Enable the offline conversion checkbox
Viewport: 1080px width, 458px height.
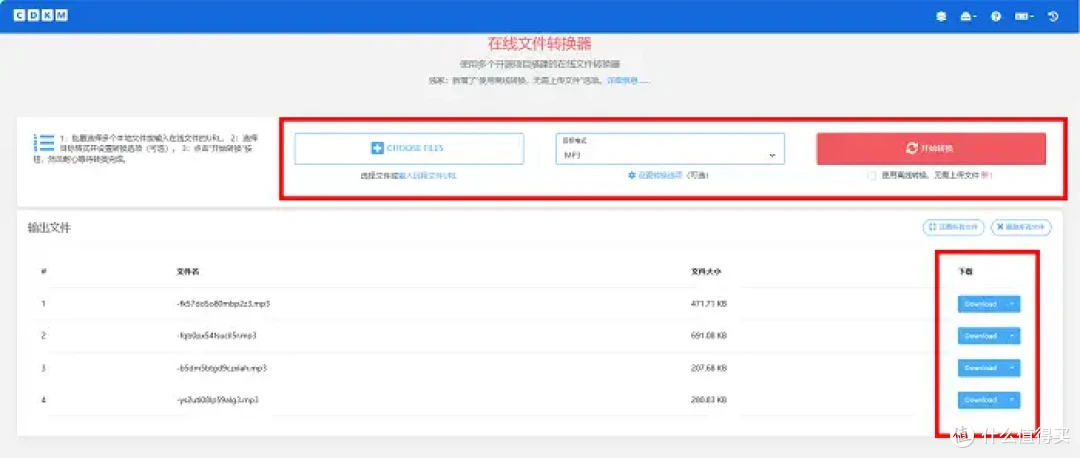point(872,176)
